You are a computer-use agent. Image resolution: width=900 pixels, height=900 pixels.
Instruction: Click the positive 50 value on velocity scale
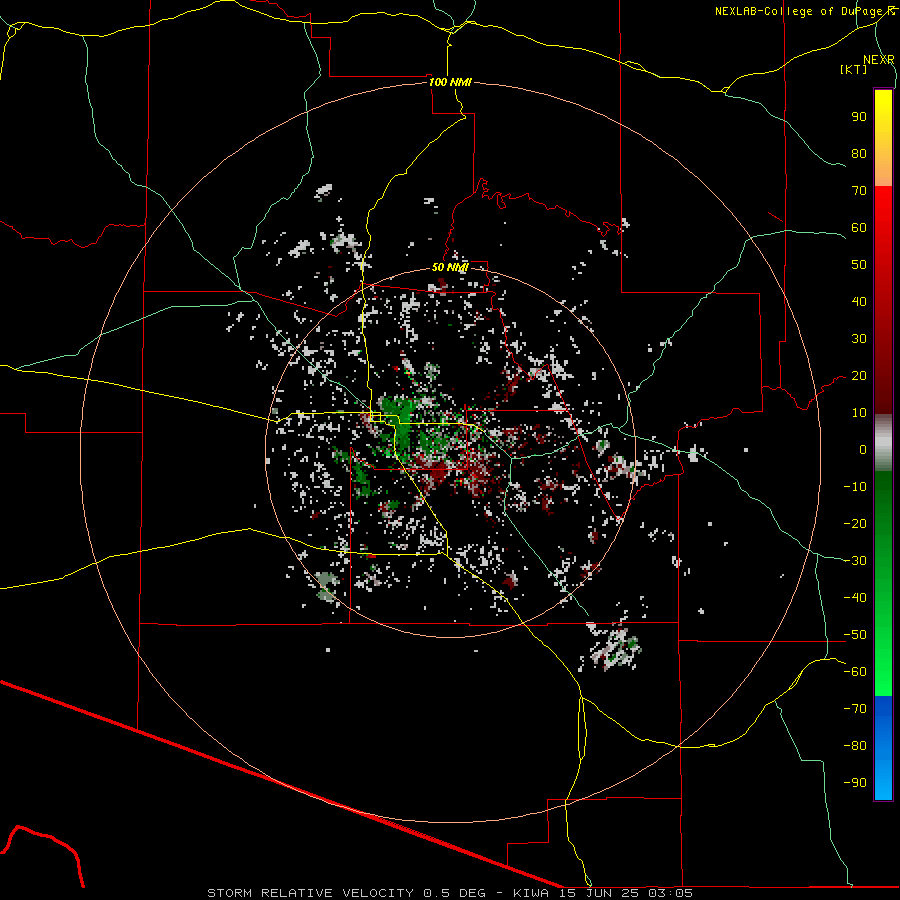point(859,265)
